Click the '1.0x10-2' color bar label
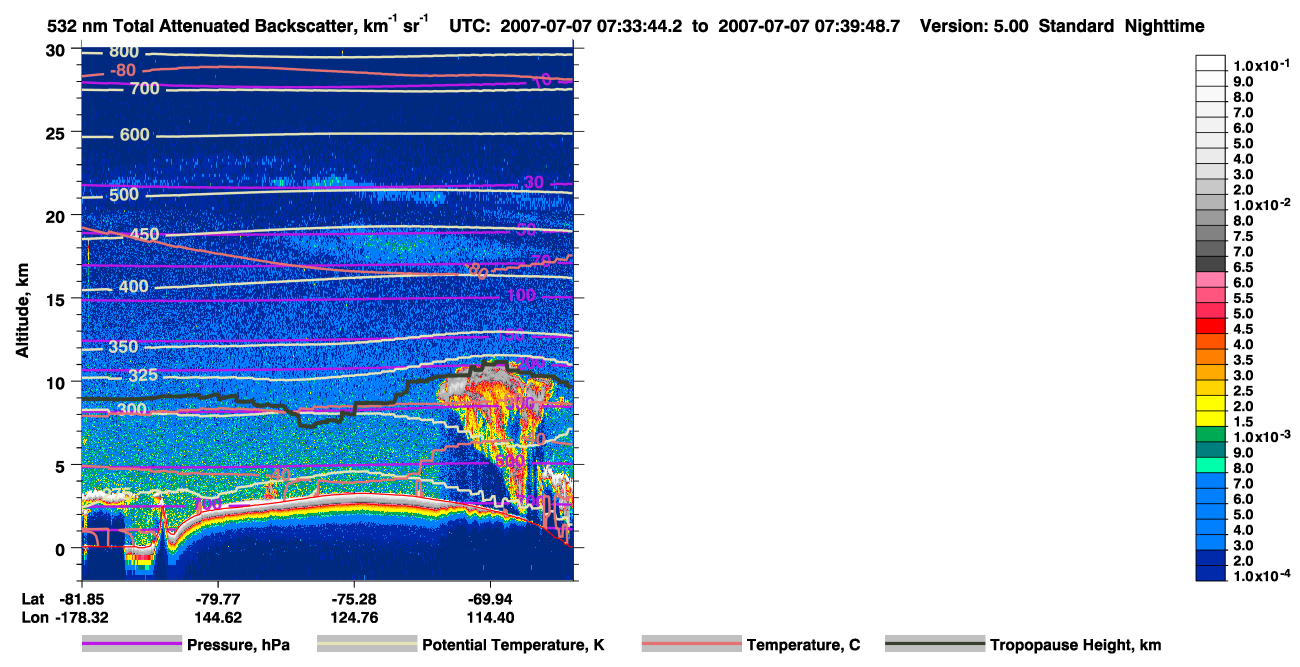 pos(1262,205)
